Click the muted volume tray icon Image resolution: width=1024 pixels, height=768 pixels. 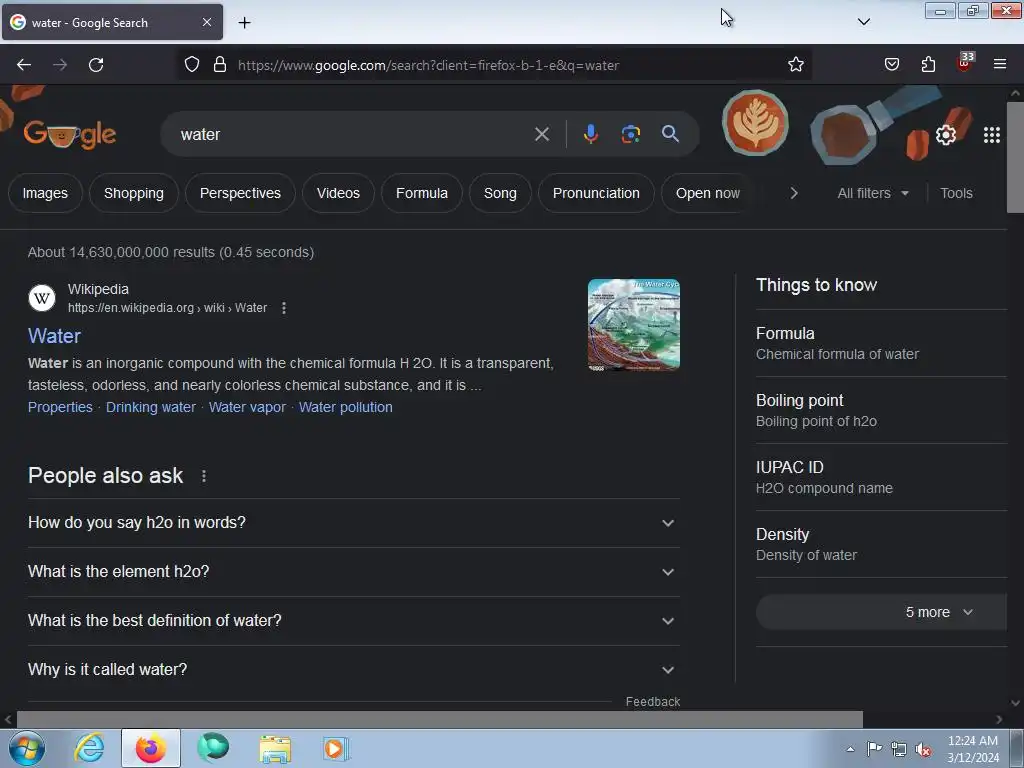[x=923, y=750]
